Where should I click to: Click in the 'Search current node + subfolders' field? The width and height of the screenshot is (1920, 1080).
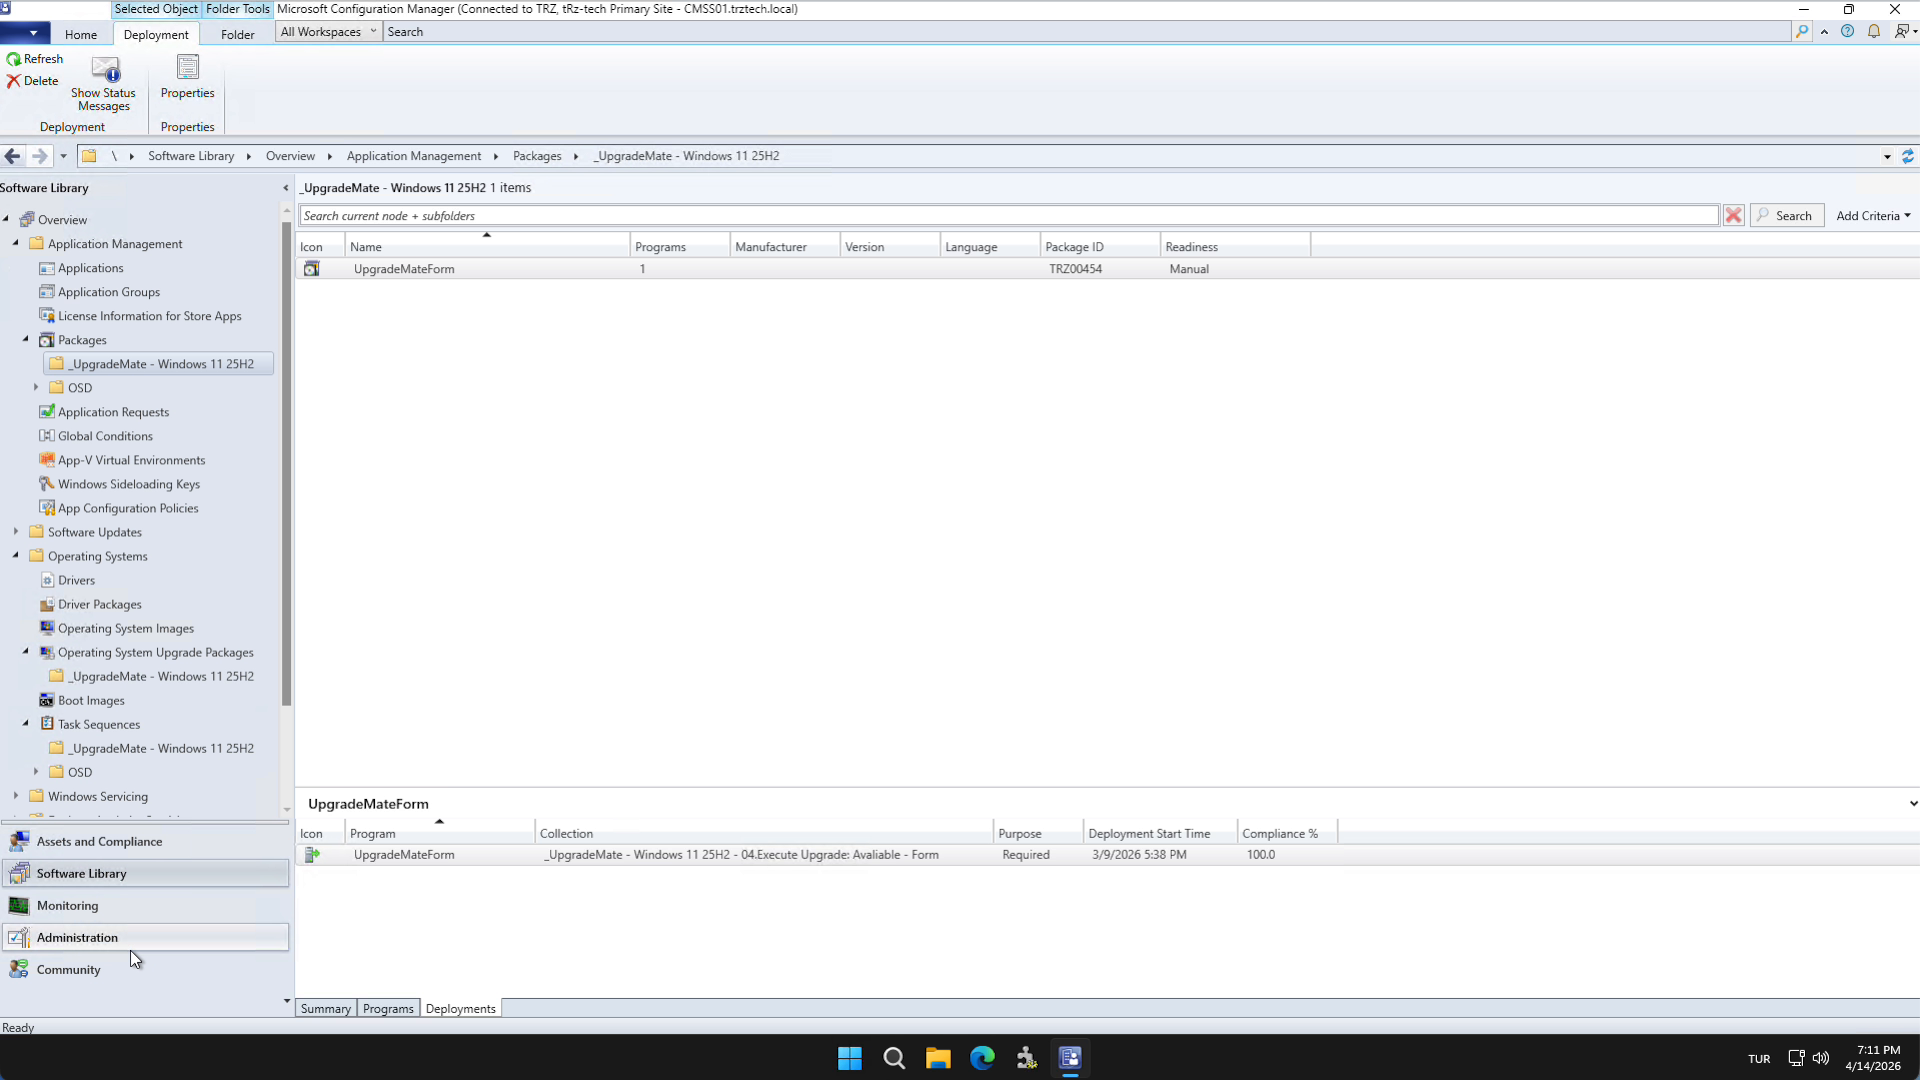[x=1008, y=216]
